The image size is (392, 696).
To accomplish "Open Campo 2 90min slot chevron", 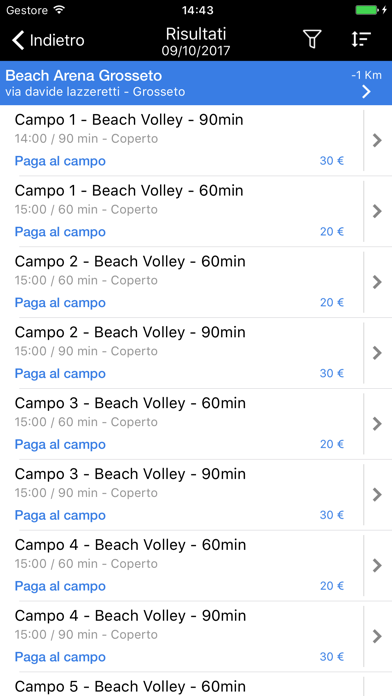I will pyautogui.click(x=377, y=353).
